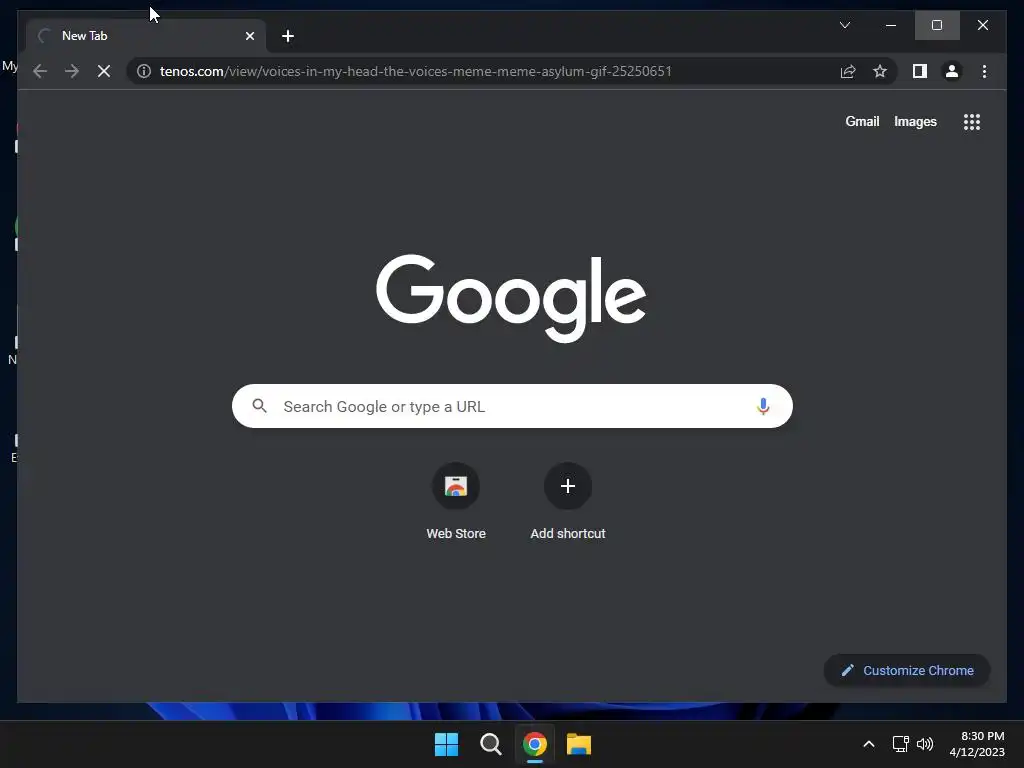Click the search magnifier icon in search box
The height and width of the screenshot is (768, 1024).
coord(259,406)
